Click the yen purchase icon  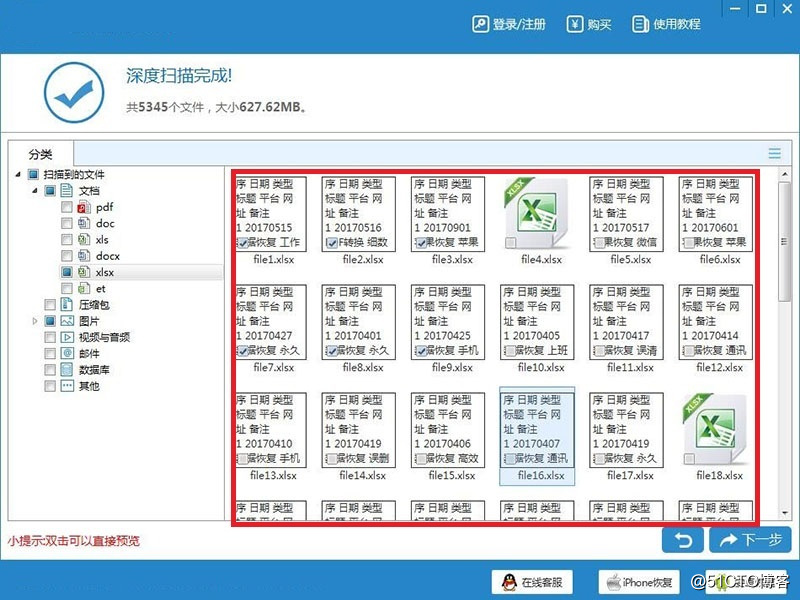(574, 24)
